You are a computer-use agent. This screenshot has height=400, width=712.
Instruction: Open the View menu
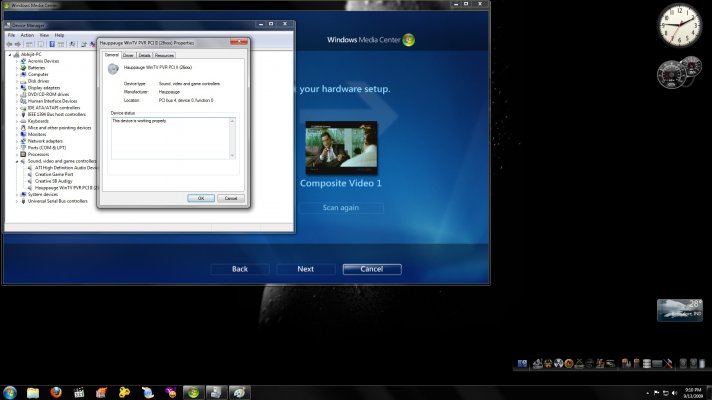pos(44,35)
